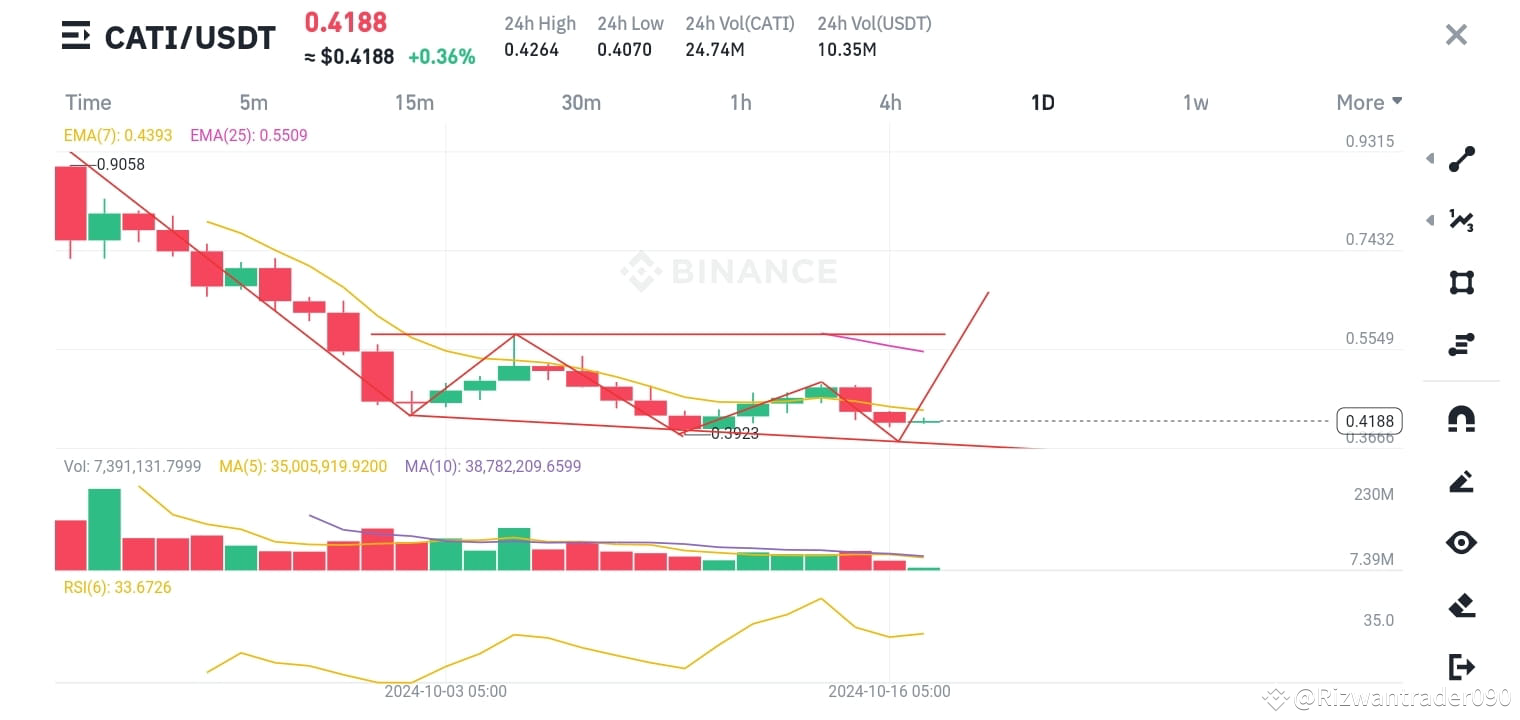The image size is (1520, 720).
Task: Open the More timeframes dropdown
Action: 1368,102
